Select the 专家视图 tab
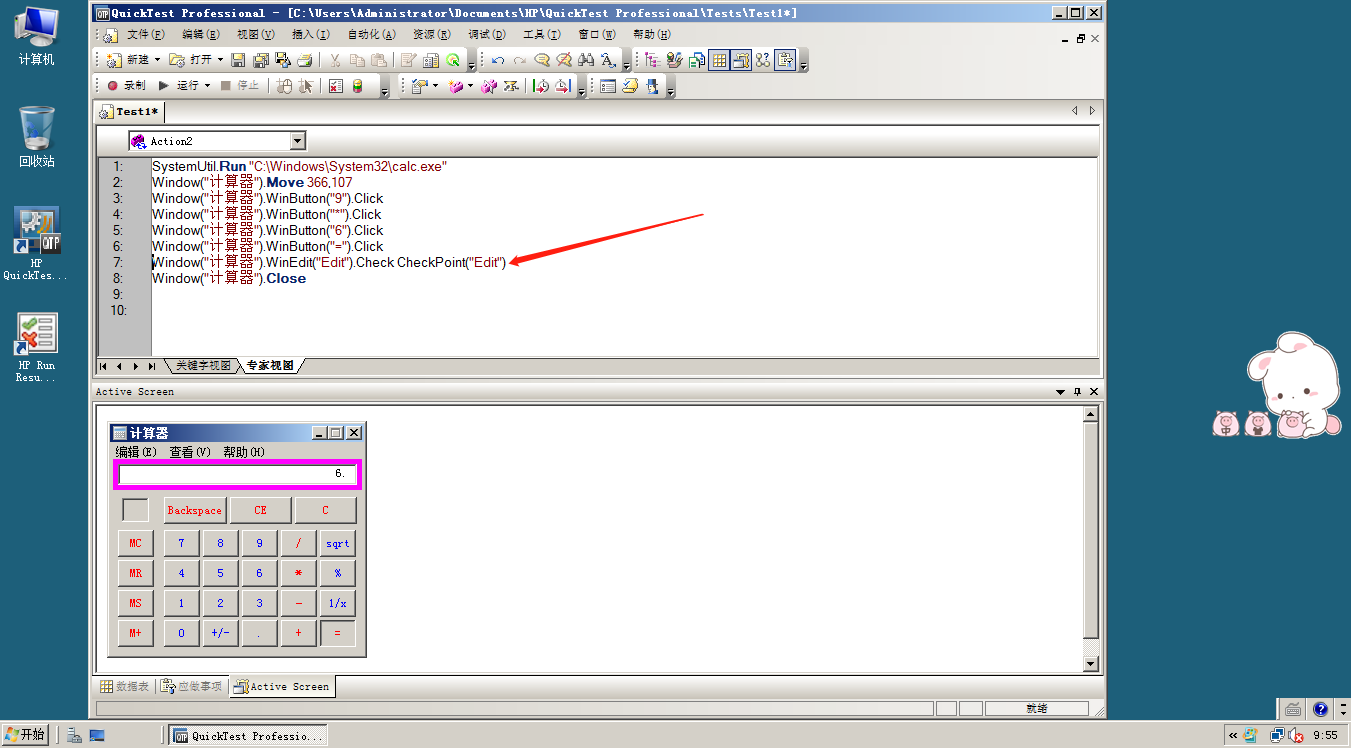This screenshot has width=1351, height=748. 270,366
